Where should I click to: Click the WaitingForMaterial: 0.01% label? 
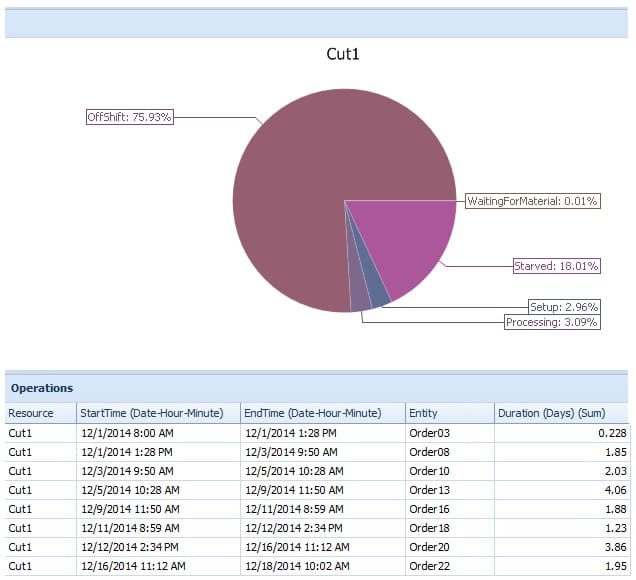[x=533, y=201]
